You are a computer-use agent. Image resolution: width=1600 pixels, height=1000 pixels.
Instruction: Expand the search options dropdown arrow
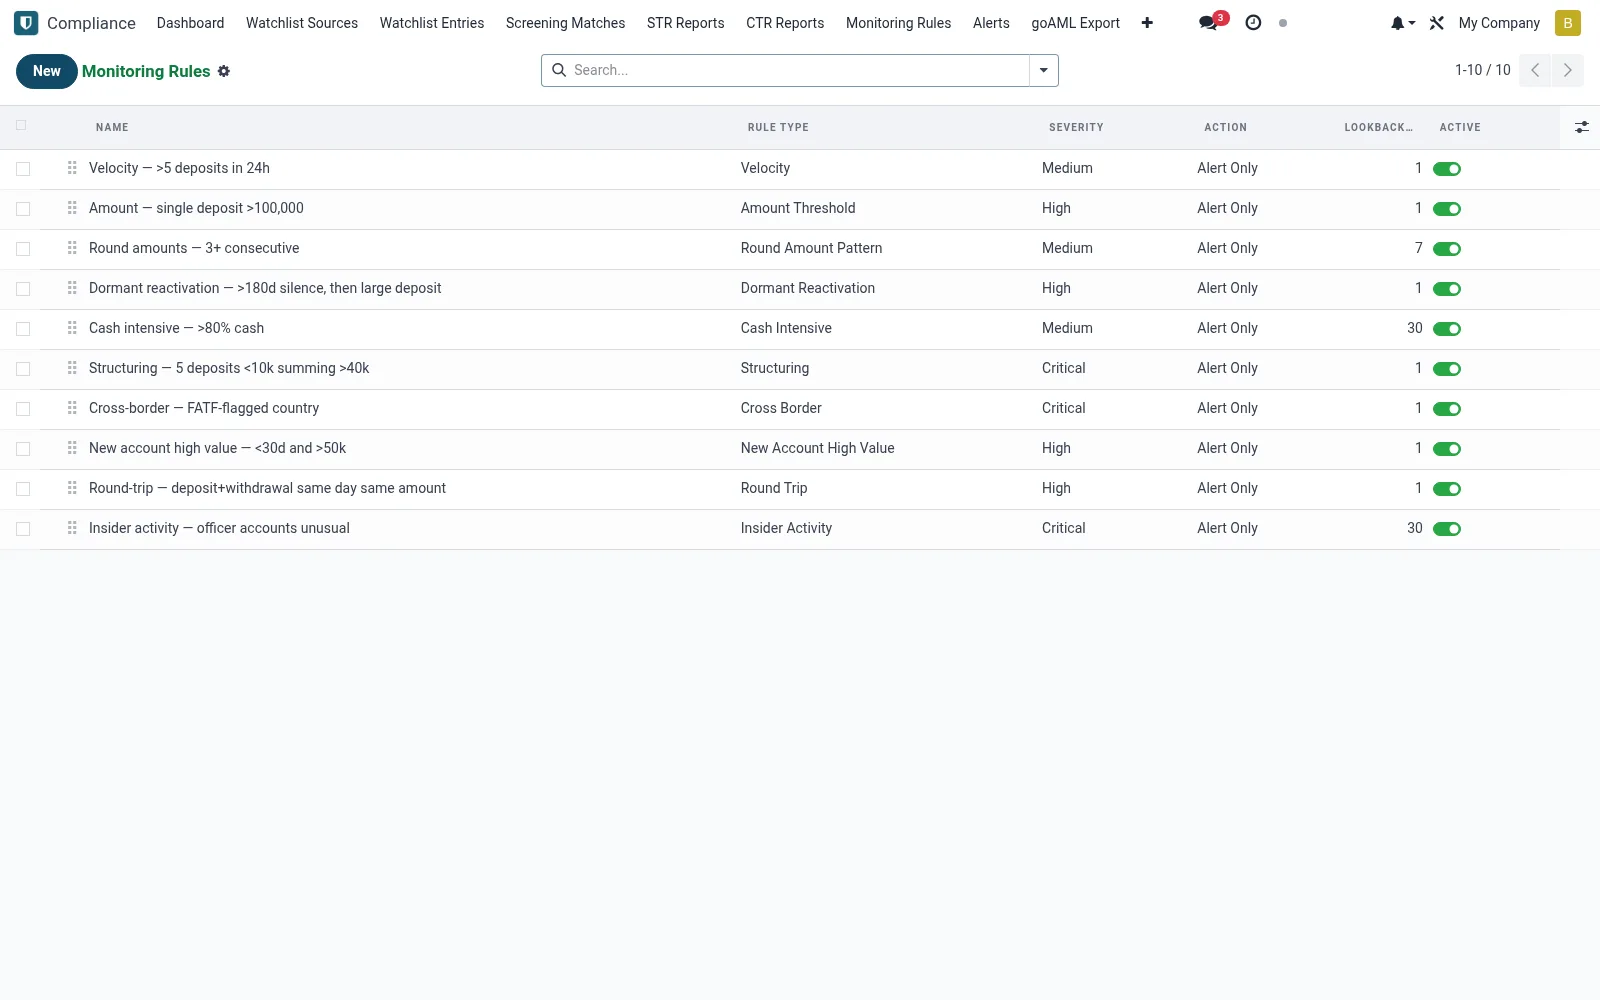pos(1044,70)
